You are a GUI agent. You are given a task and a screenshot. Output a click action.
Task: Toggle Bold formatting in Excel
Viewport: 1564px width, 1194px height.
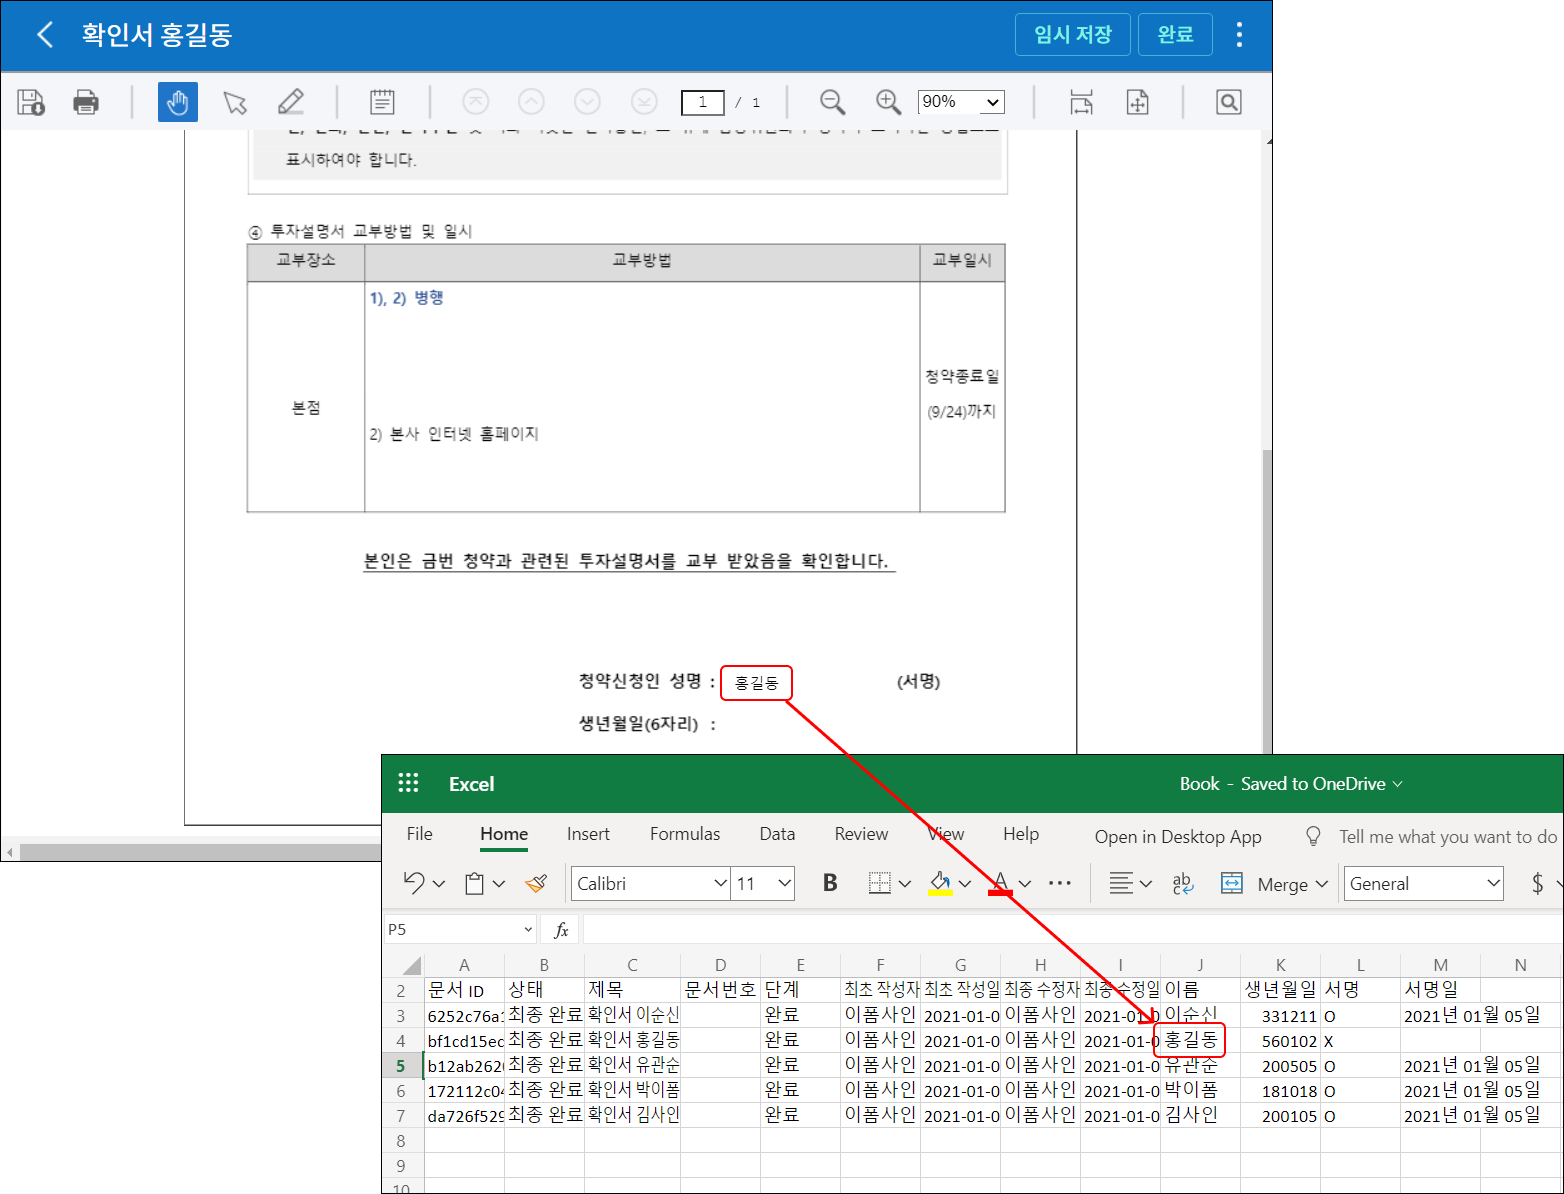[829, 883]
